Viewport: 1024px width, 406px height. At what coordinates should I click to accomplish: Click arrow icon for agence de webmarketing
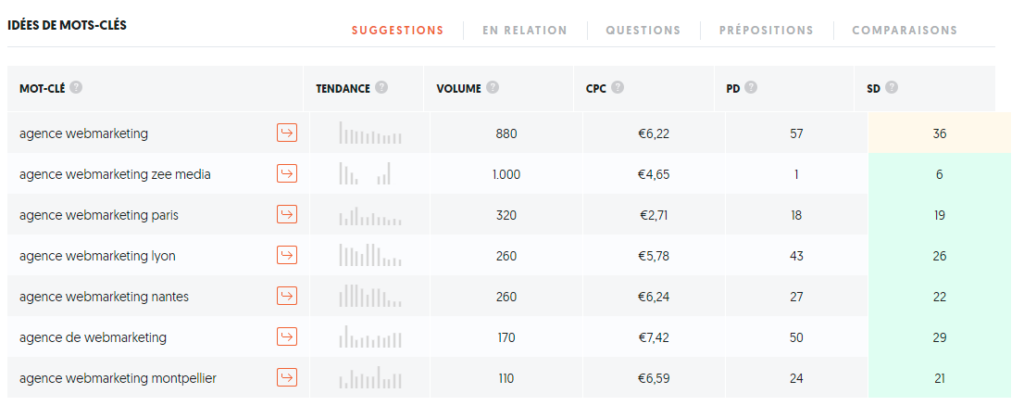[287, 337]
